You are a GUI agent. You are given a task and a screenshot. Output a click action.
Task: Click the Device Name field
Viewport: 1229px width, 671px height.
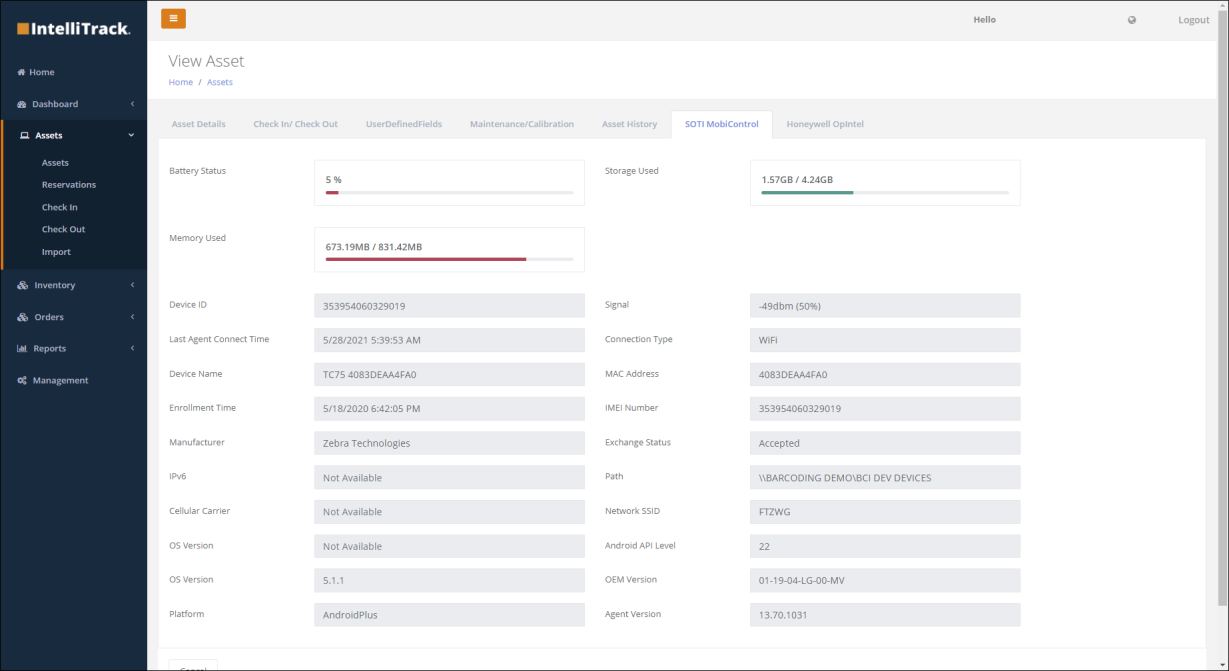pos(449,374)
